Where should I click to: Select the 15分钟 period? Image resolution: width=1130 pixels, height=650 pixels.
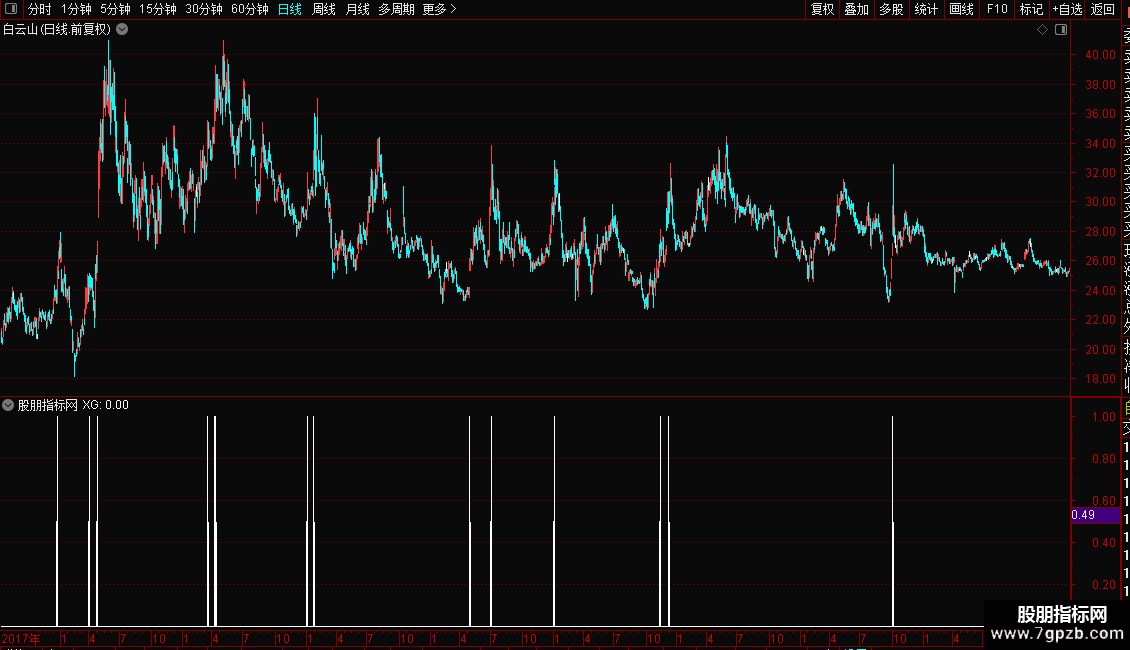[158, 9]
